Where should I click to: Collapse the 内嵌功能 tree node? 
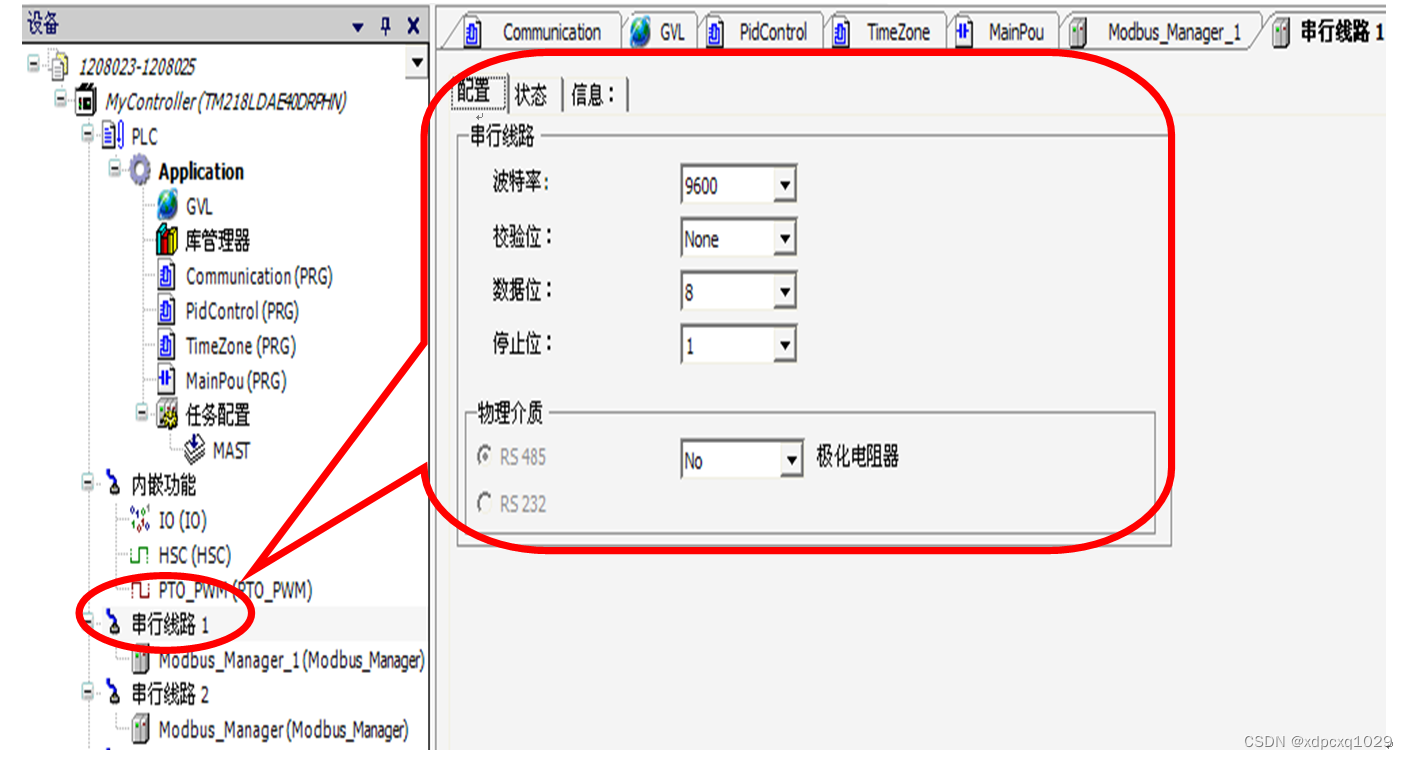tap(88, 484)
